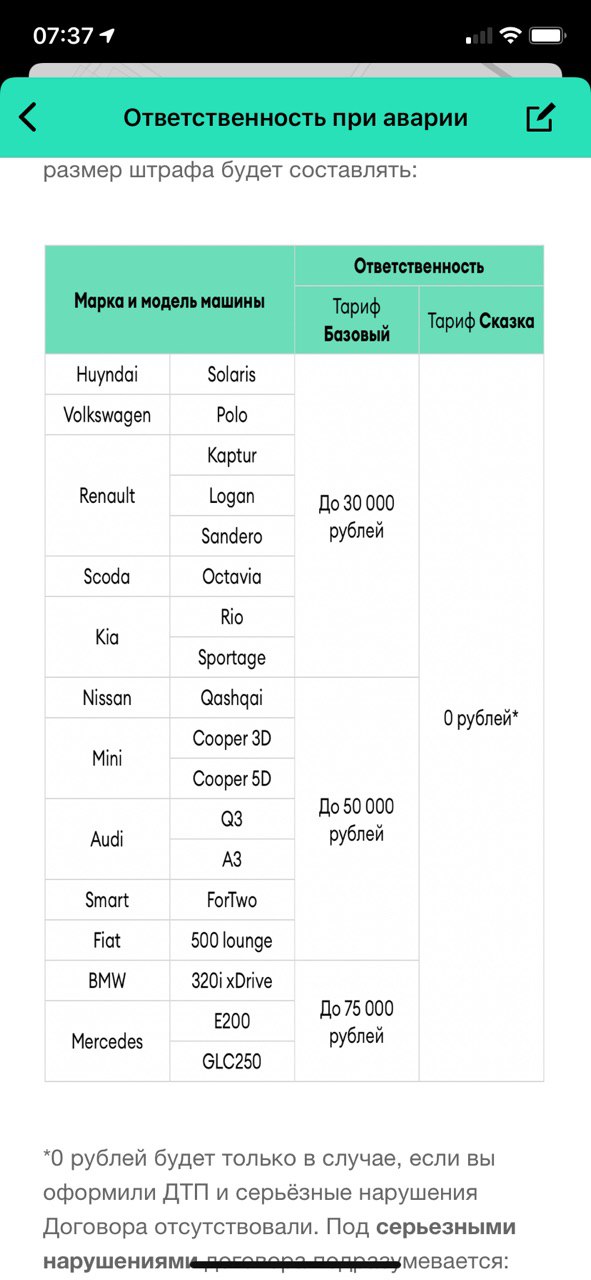This screenshot has width=591, height=1280.
Task: Tap the location arrow beside time
Action: point(107,36)
